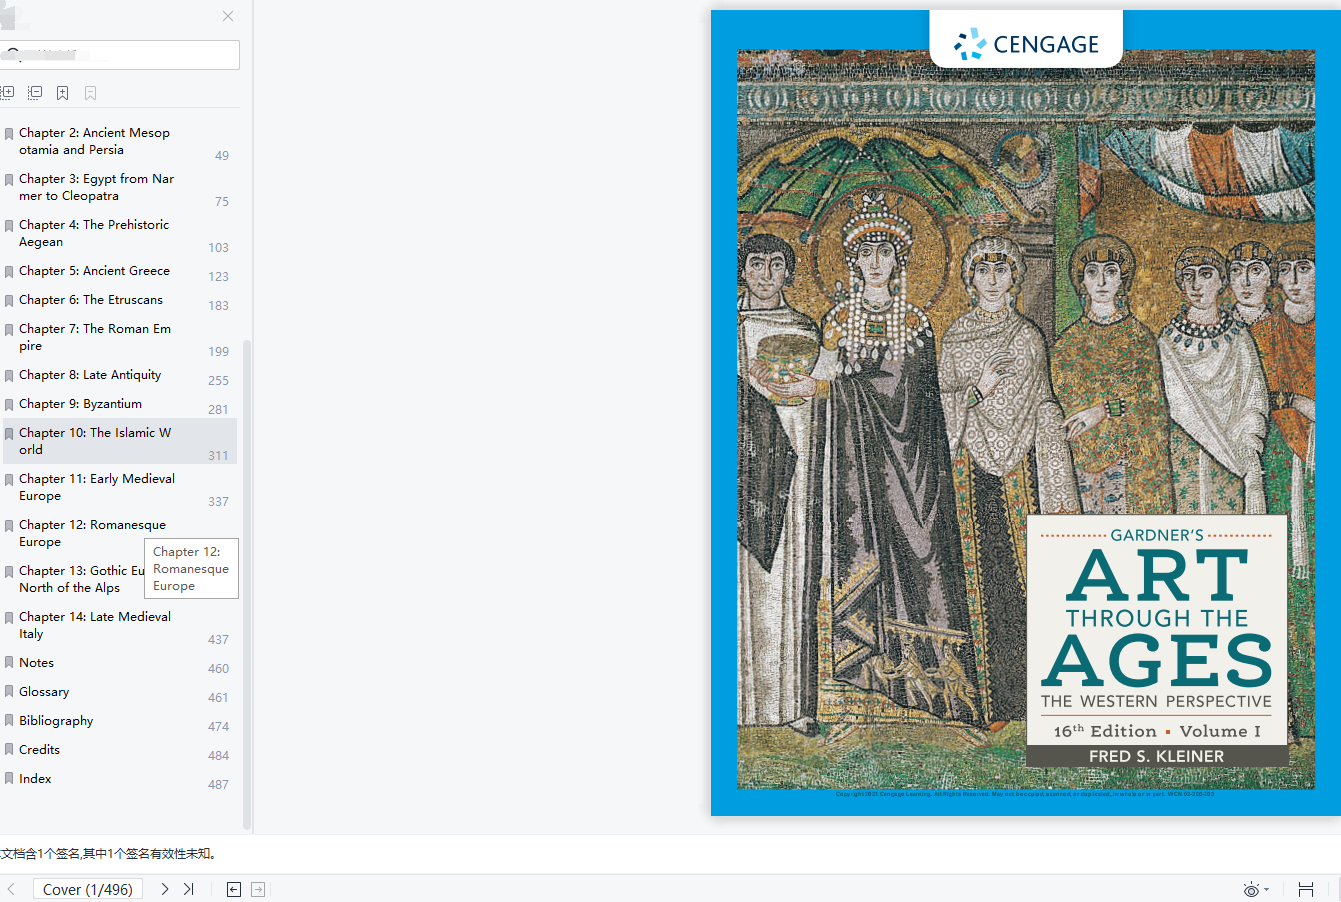Image resolution: width=1341 pixels, height=902 pixels.
Task: Jump to the Credits bookmark
Action: (x=39, y=750)
